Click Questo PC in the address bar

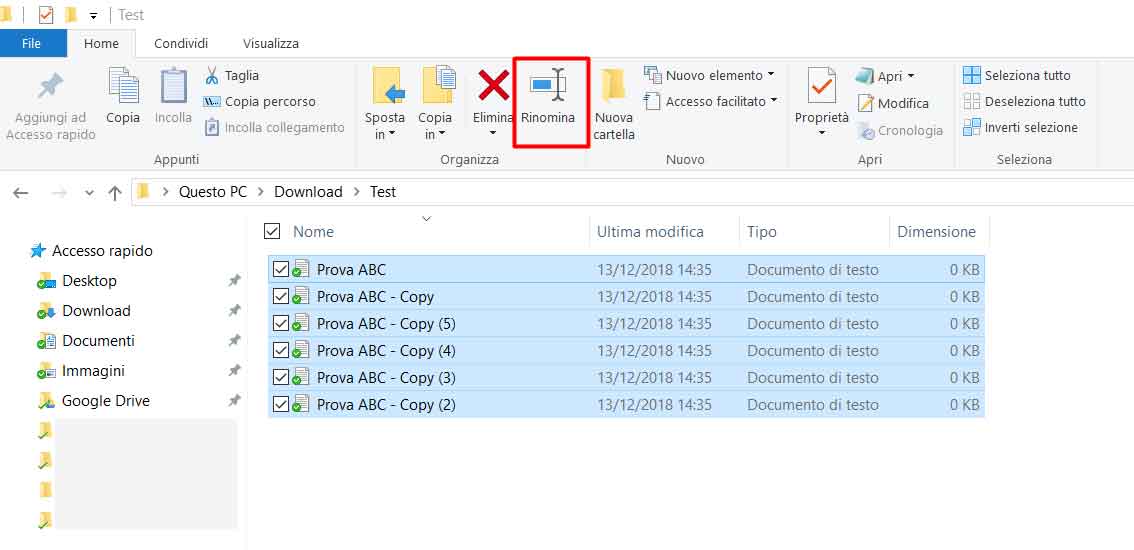tap(213, 192)
